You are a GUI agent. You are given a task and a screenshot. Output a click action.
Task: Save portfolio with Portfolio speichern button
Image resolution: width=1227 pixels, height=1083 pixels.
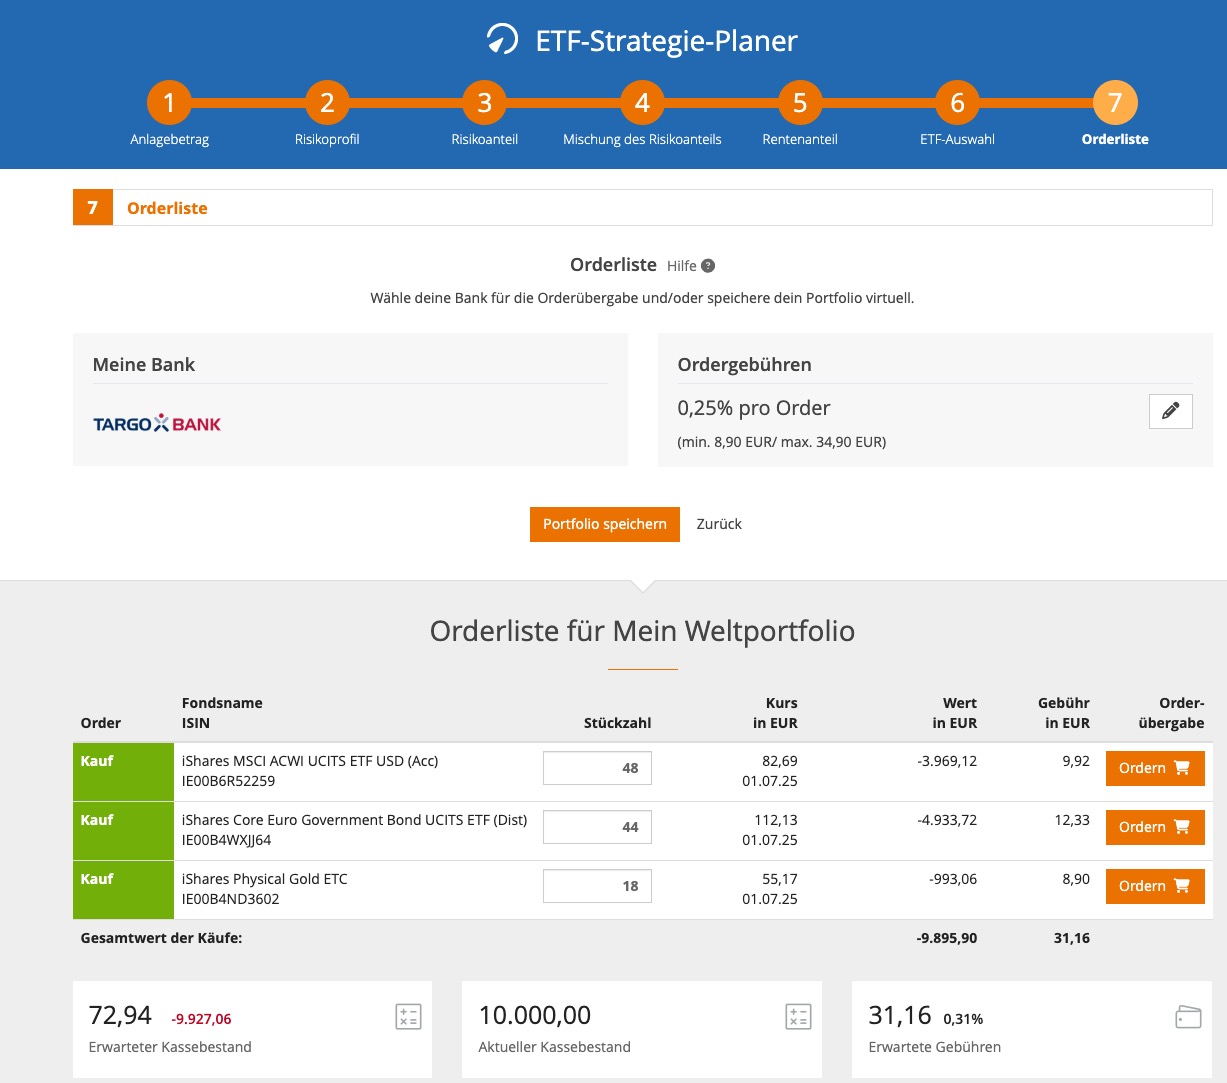(604, 524)
